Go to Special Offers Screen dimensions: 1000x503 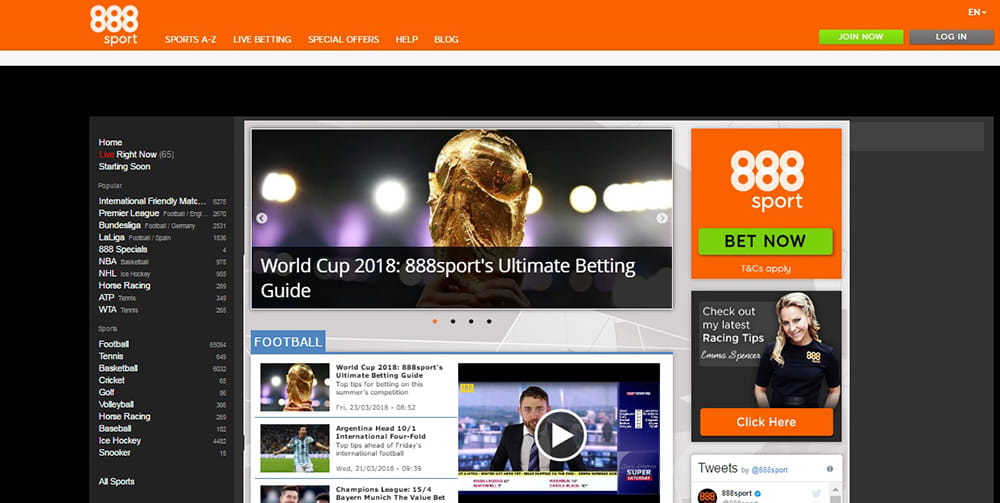pyautogui.click(x=343, y=40)
